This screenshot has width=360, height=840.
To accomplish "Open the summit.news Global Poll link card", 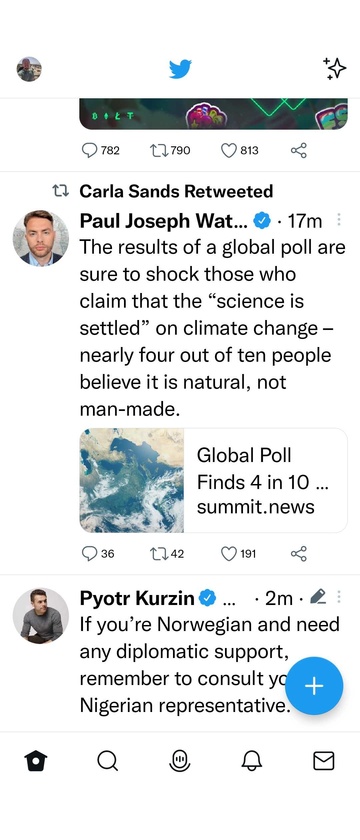I will coord(213,480).
